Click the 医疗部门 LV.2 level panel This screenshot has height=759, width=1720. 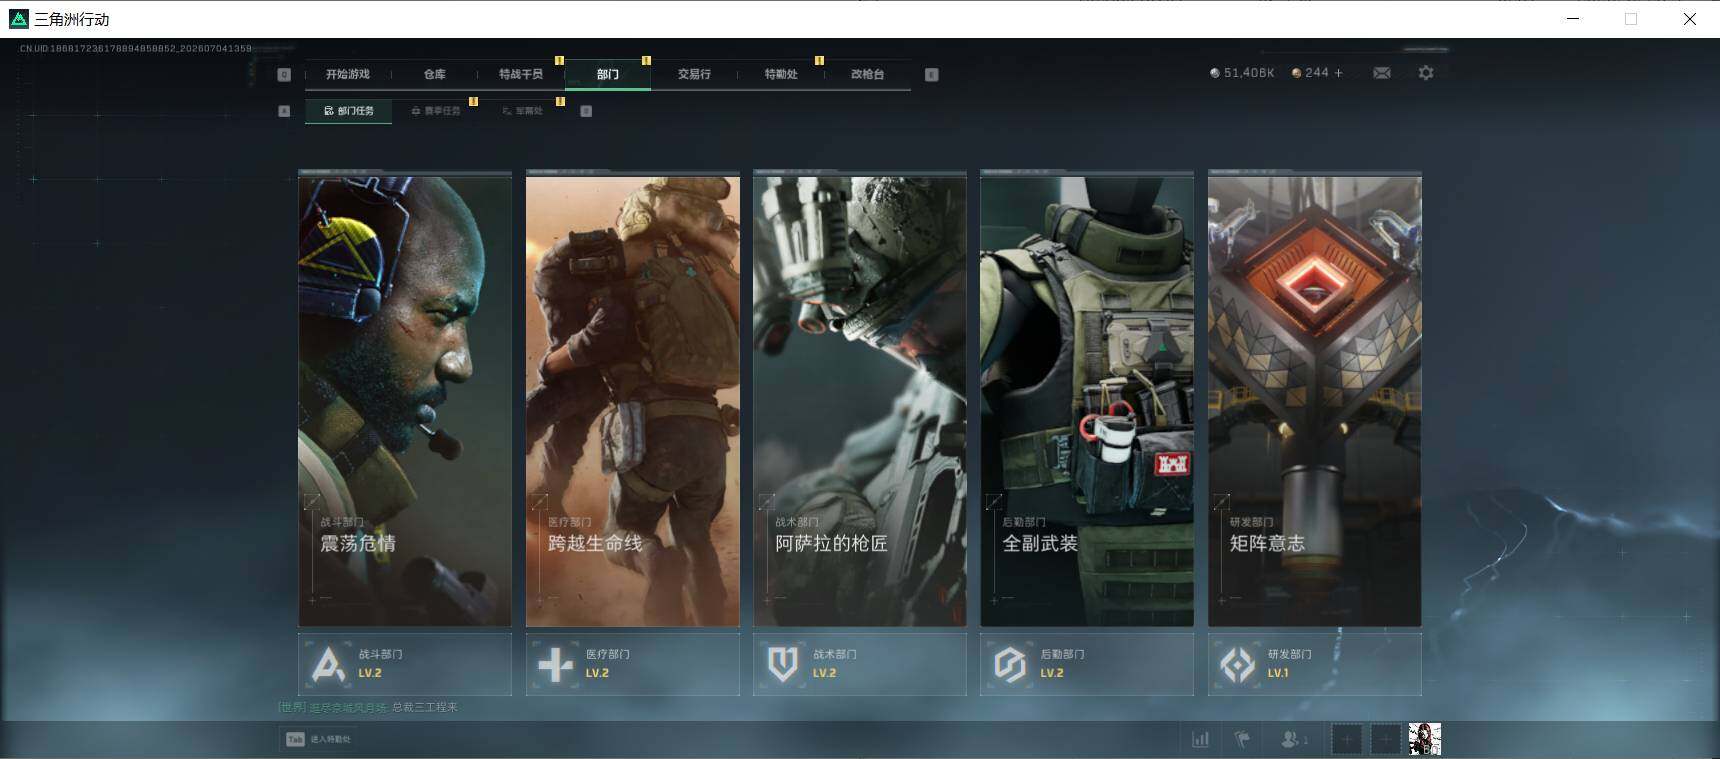coord(633,664)
